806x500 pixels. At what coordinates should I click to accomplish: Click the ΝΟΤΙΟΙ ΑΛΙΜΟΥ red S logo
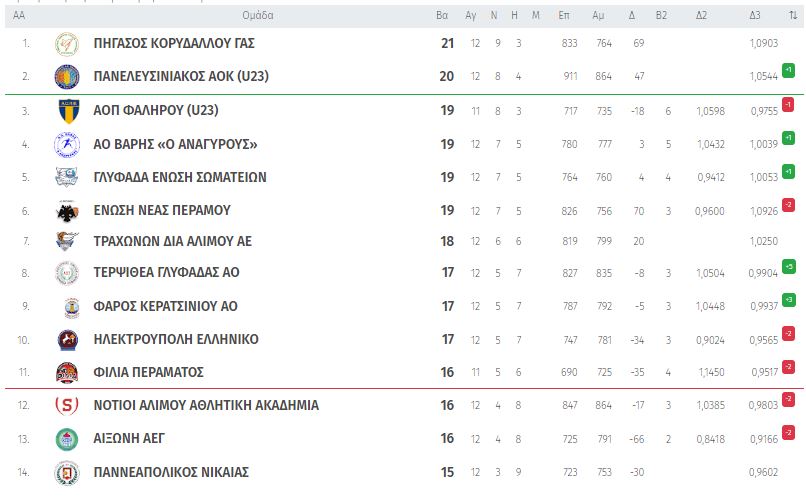click(x=67, y=406)
